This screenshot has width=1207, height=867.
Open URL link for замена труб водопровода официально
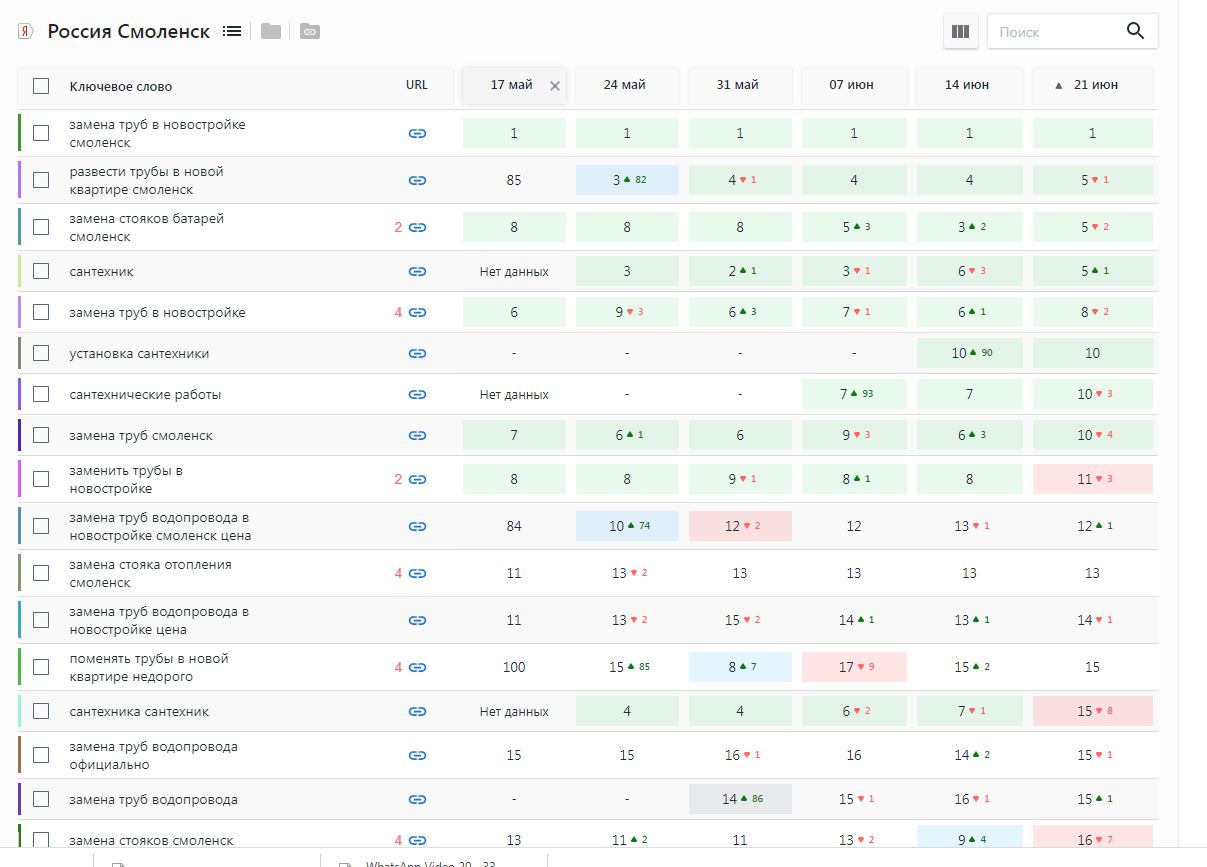[418, 755]
